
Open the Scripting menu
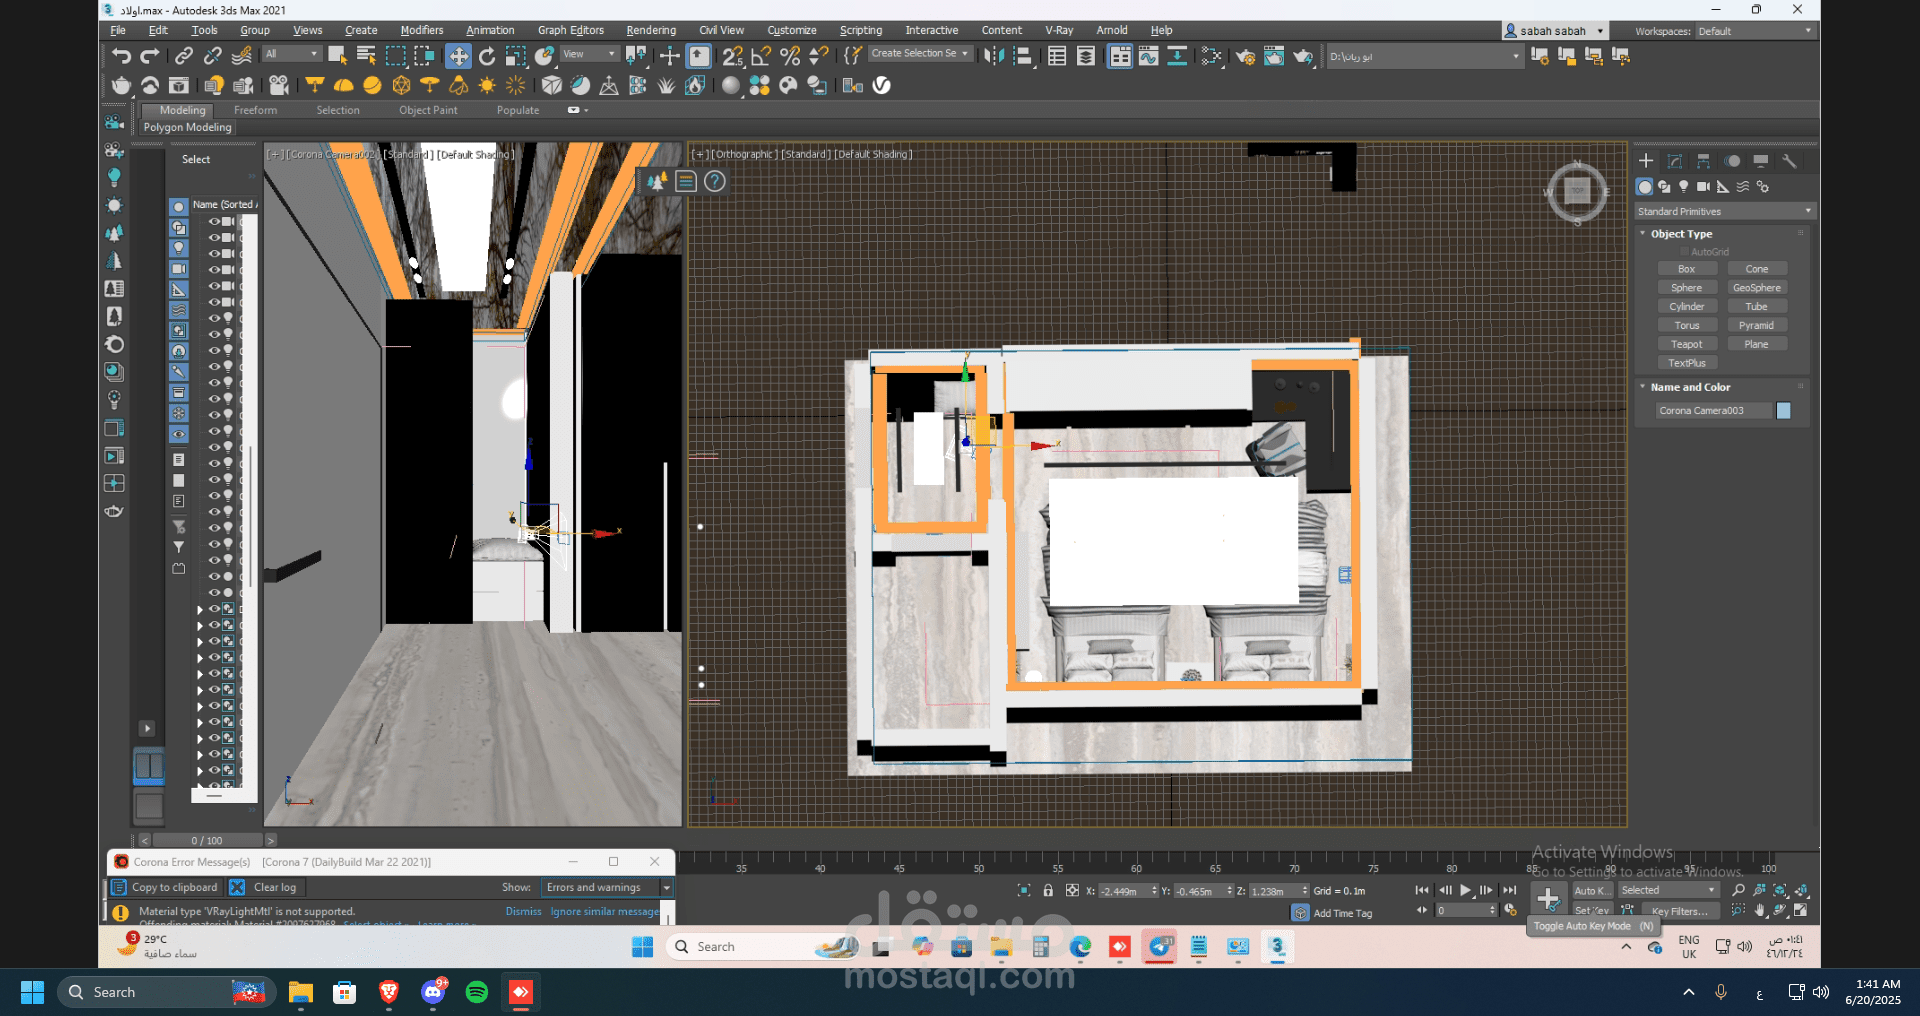861,30
